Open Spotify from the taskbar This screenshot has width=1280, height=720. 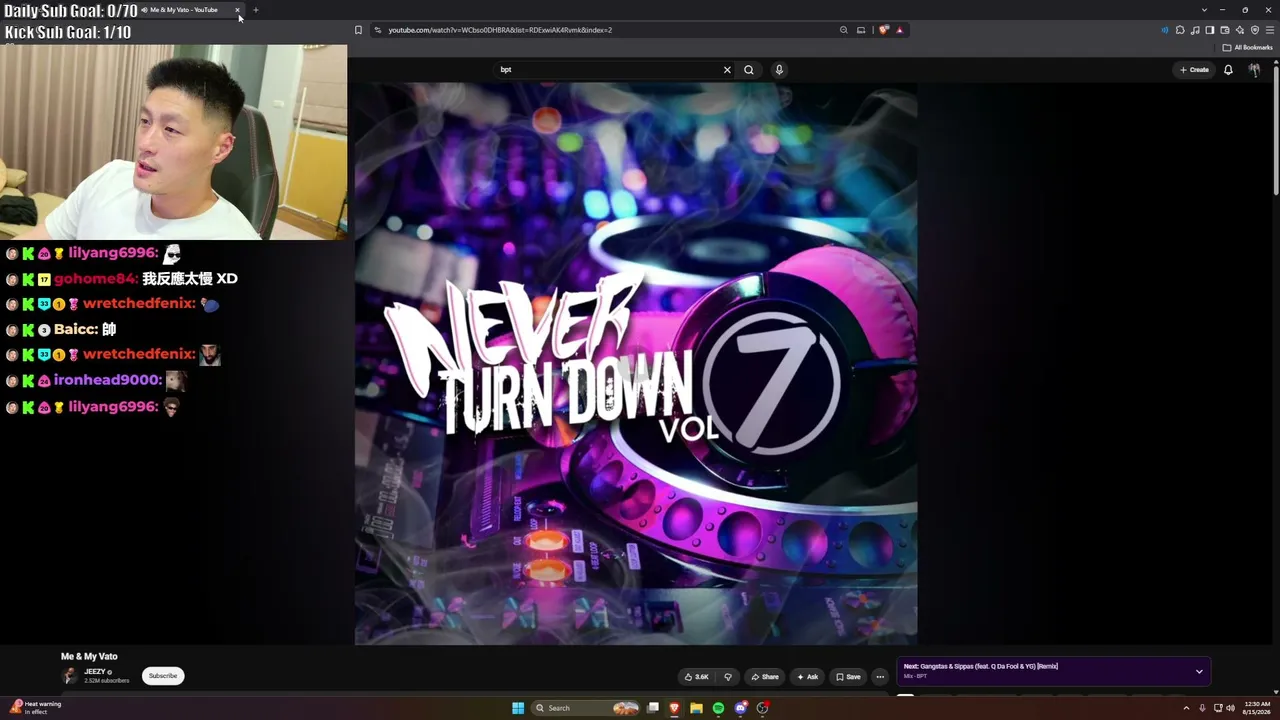point(718,708)
